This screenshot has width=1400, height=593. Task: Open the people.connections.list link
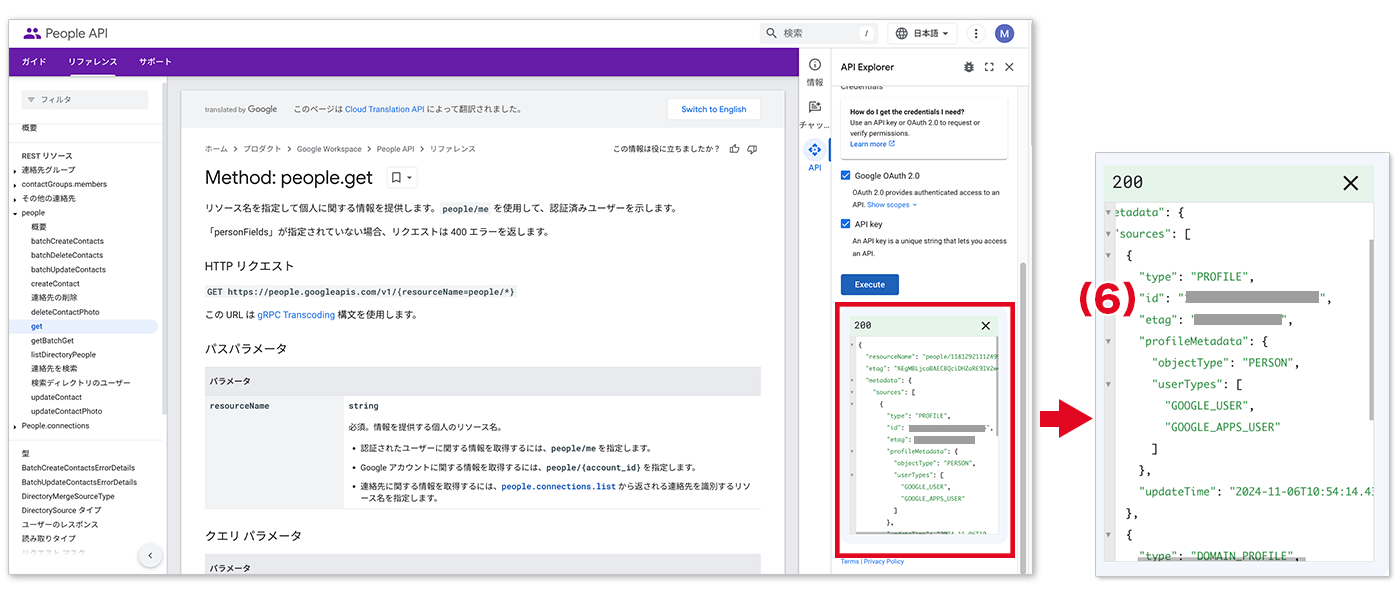pos(558,486)
